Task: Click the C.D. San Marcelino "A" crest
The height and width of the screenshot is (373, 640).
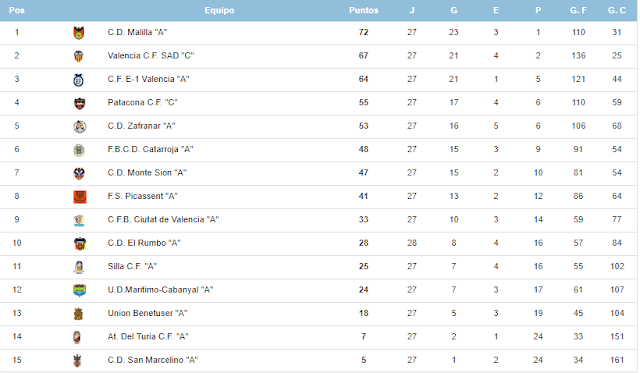Action: 77,361
